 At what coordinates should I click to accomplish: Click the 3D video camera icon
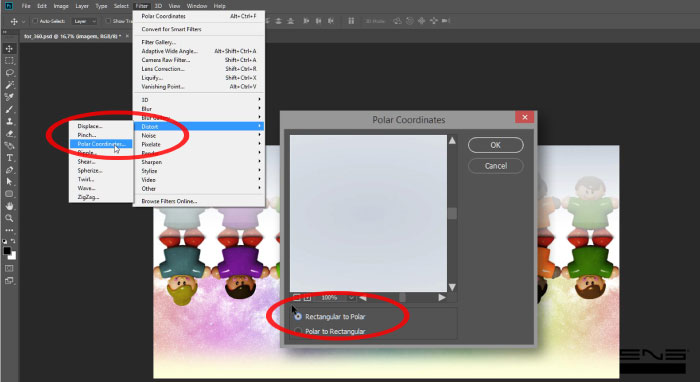pos(446,21)
